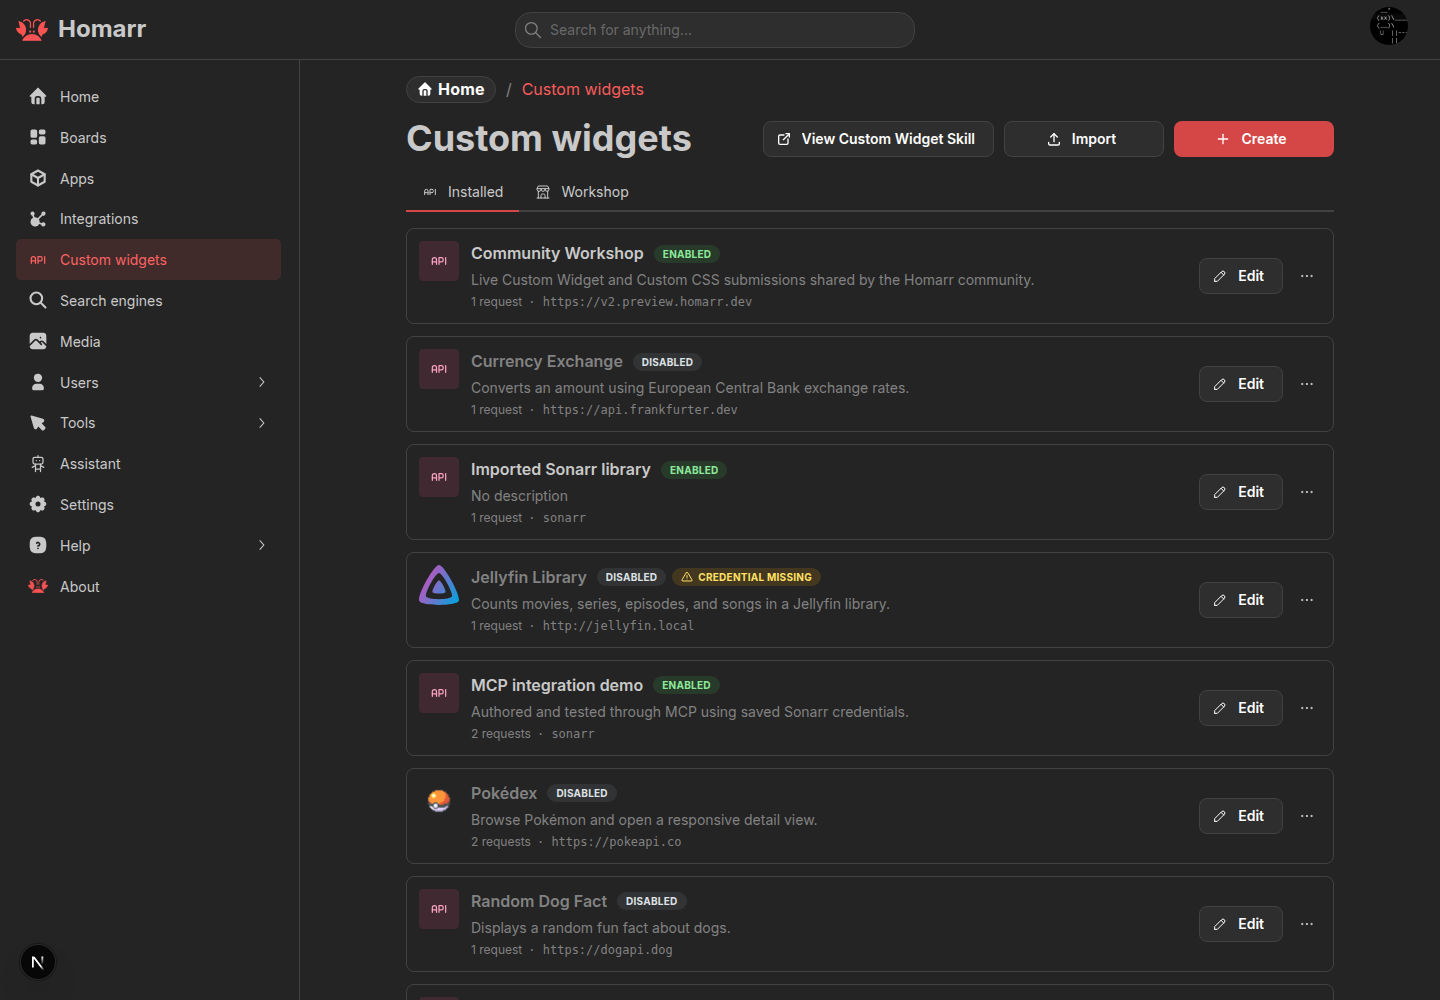Click the https://dogapi.dog text
Image resolution: width=1440 pixels, height=1000 pixels.
607,950
